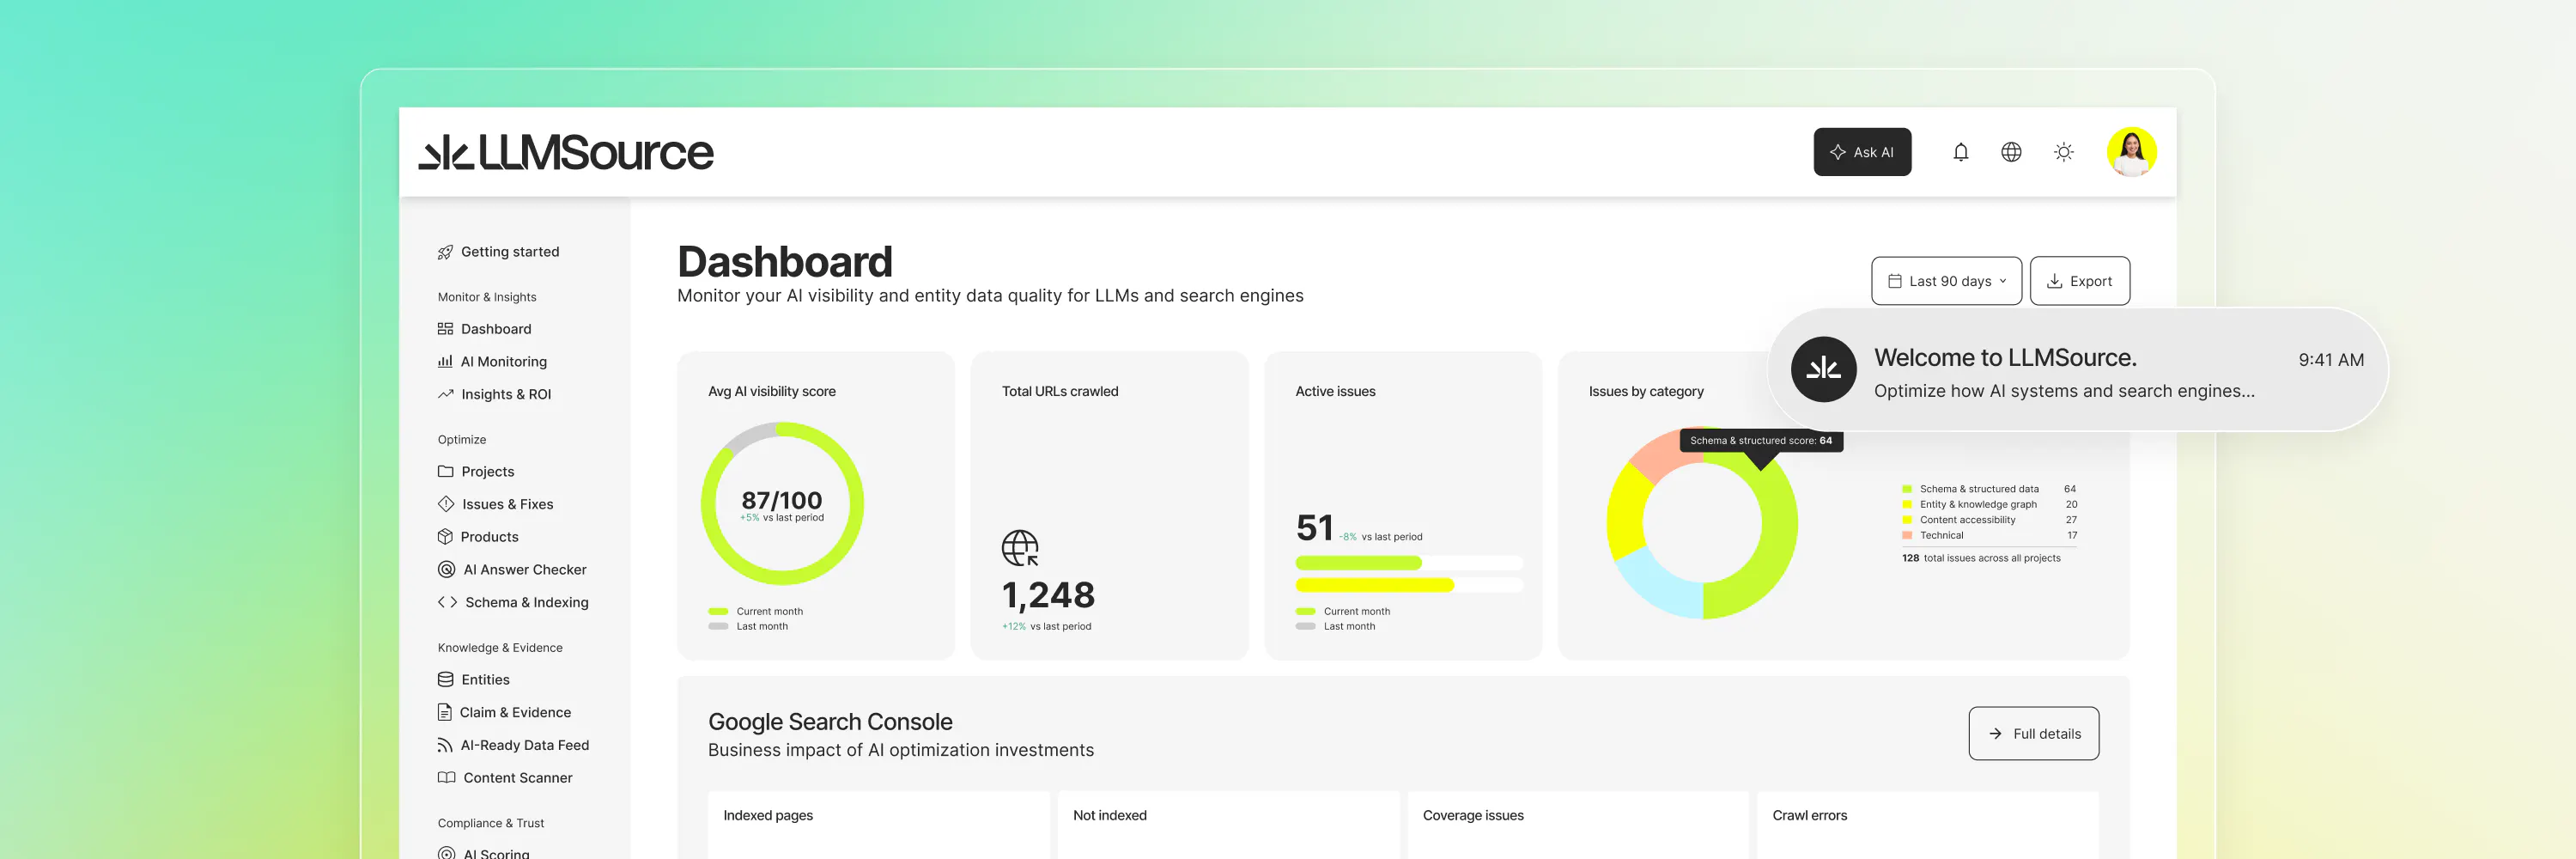
Task: Click the Entity & knowledge graph legend entry
Action: pyautogui.click(x=1989, y=504)
